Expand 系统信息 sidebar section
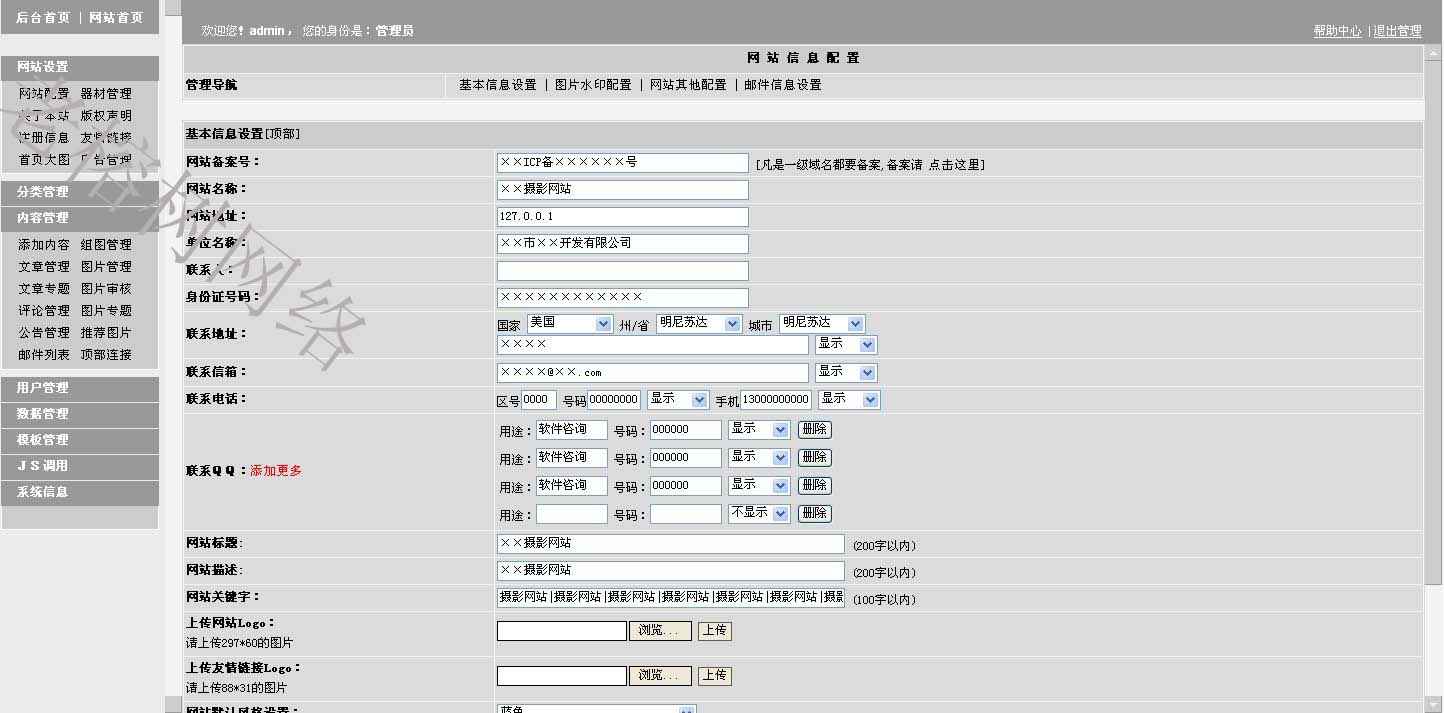This screenshot has height=713, width=1444. tap(80, 492)
